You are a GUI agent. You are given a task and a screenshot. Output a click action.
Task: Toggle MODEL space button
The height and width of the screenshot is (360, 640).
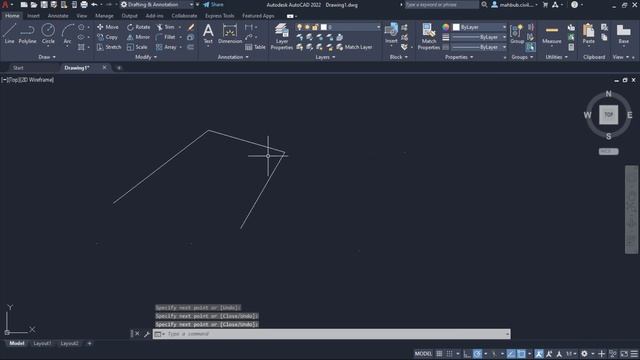423,353
